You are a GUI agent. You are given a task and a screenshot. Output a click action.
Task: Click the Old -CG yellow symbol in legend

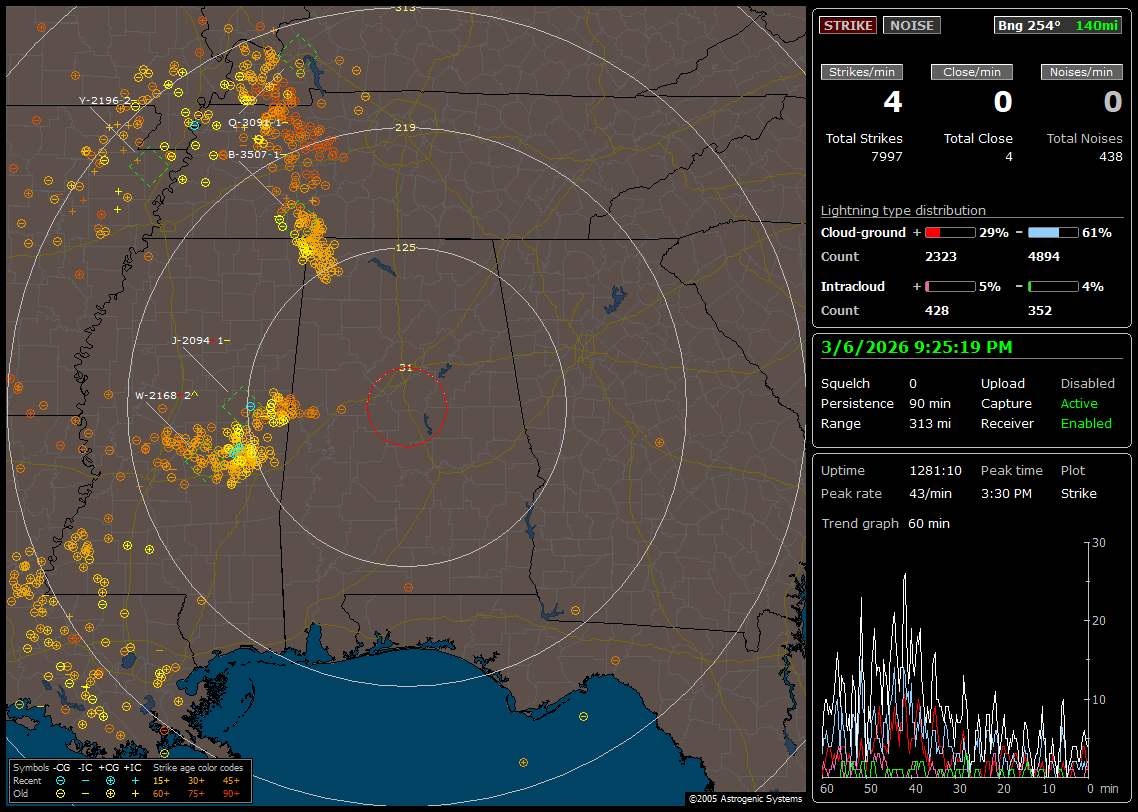point(60,793)
